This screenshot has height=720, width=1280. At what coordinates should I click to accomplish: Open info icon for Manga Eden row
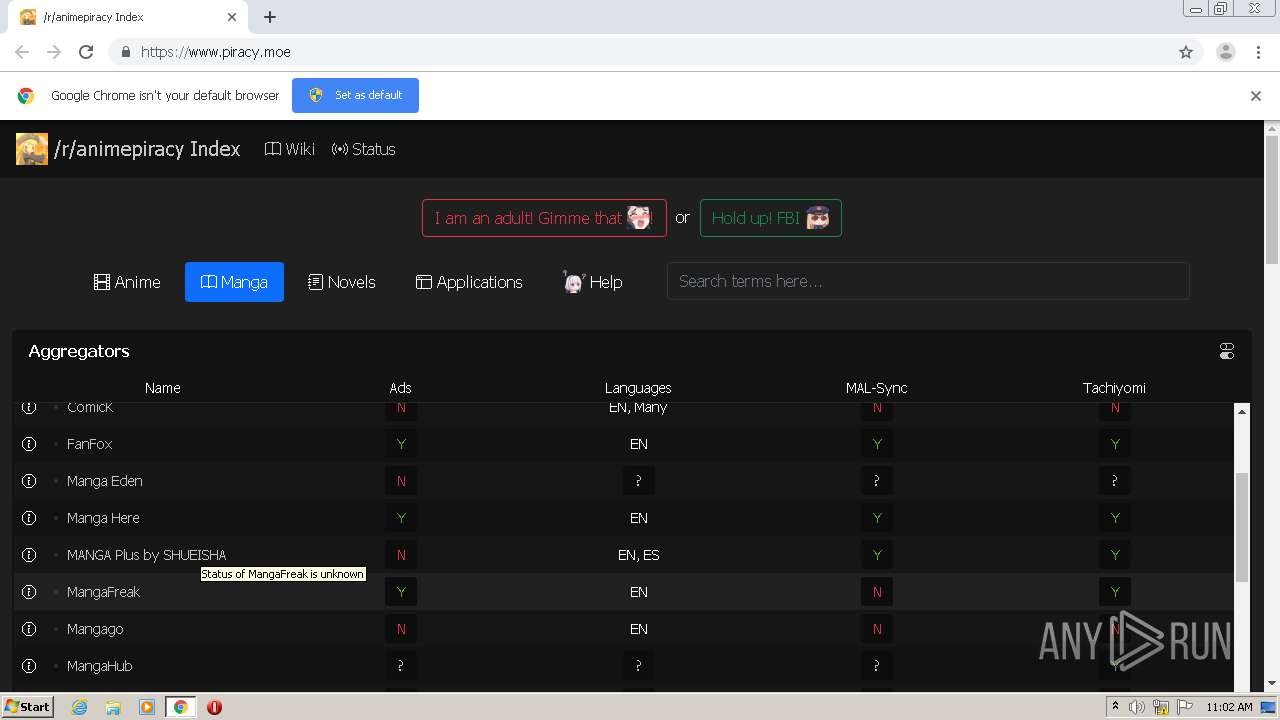tap(29, 481)
